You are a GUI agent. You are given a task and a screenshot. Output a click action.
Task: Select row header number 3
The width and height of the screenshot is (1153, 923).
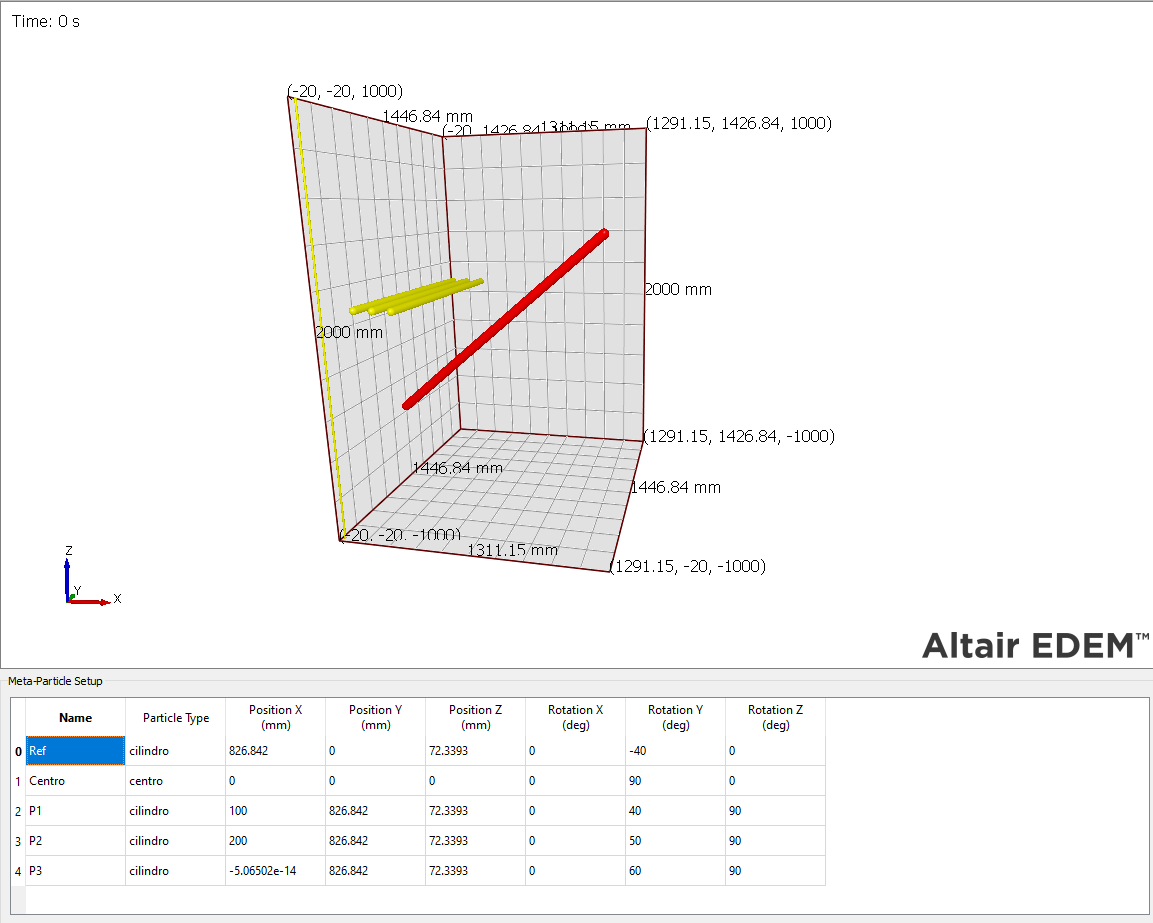click(x=18, y=841)
